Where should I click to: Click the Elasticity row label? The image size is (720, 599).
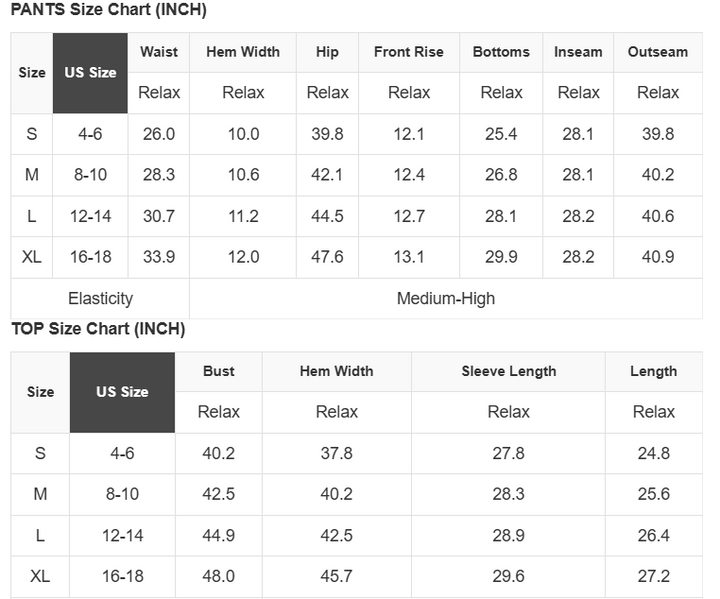click(100, 298)
